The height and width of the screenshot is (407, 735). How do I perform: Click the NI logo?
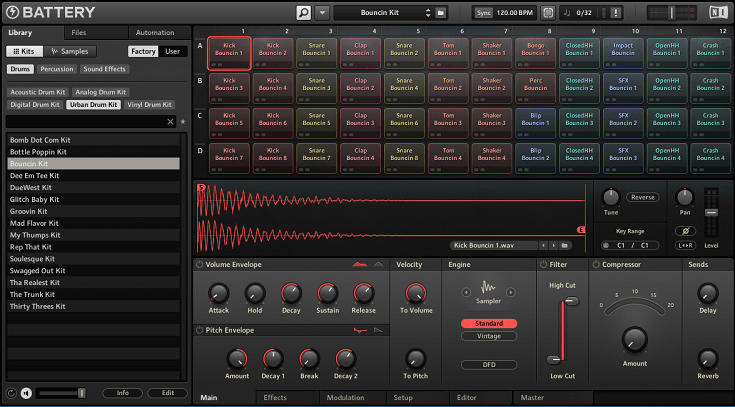click(x=719, y=13)
